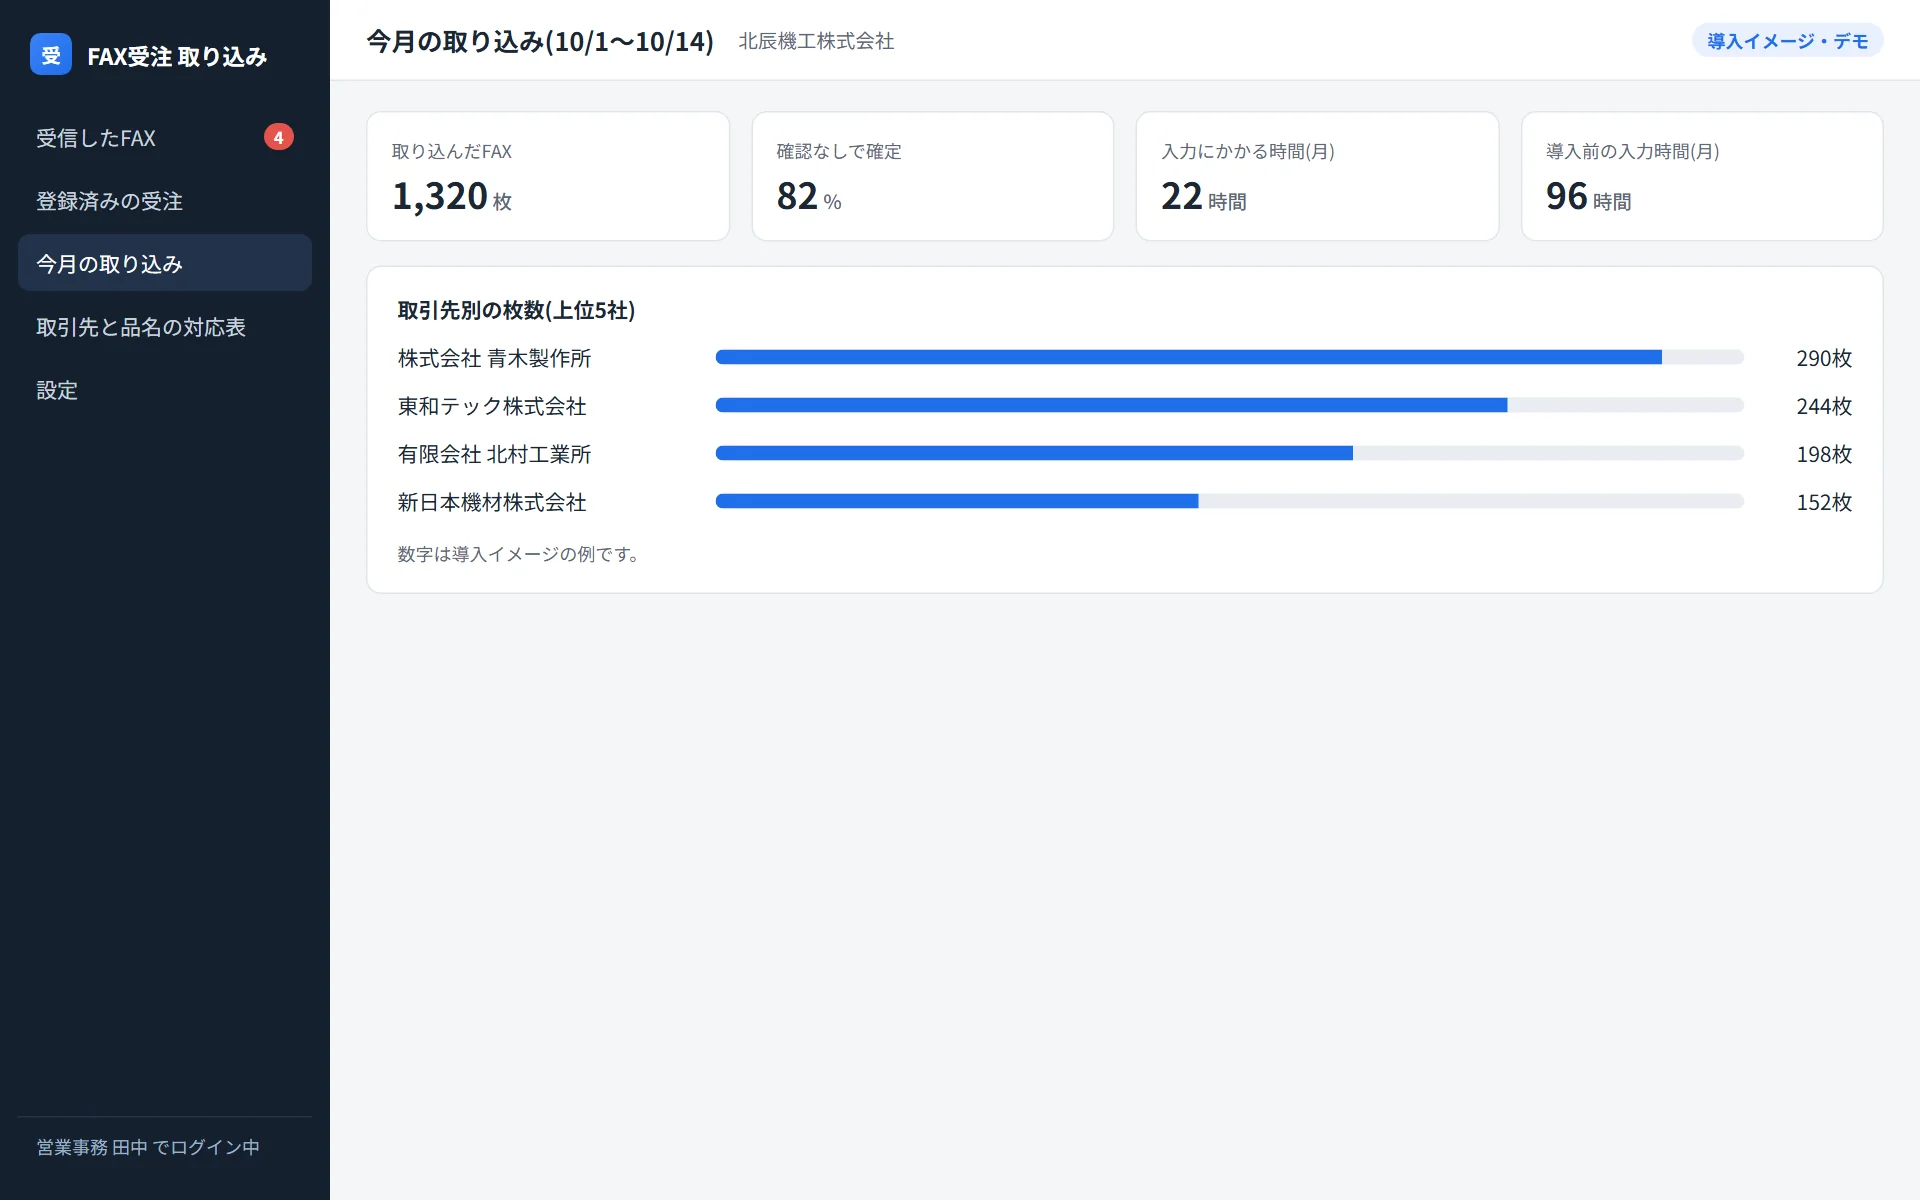Click the 取り込んだFAX 1,320枚 card

[x=548, y=176]
